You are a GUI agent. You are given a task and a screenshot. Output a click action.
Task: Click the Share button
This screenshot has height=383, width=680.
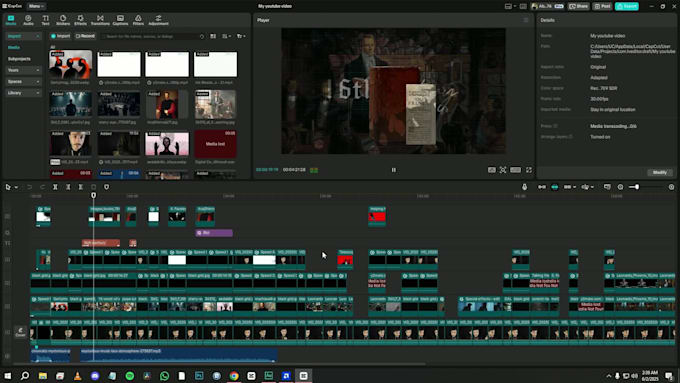[x=579, y=6]
